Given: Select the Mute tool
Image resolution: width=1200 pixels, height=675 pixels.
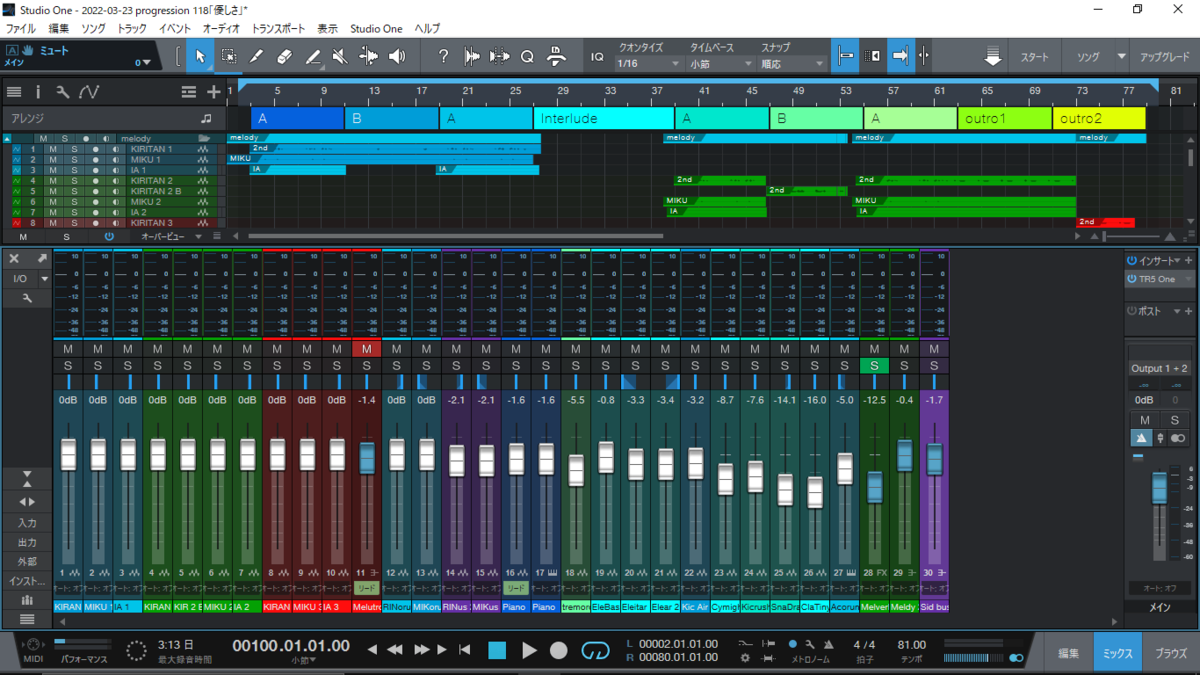Looking at the screenshot, I should tap(340, 56).
